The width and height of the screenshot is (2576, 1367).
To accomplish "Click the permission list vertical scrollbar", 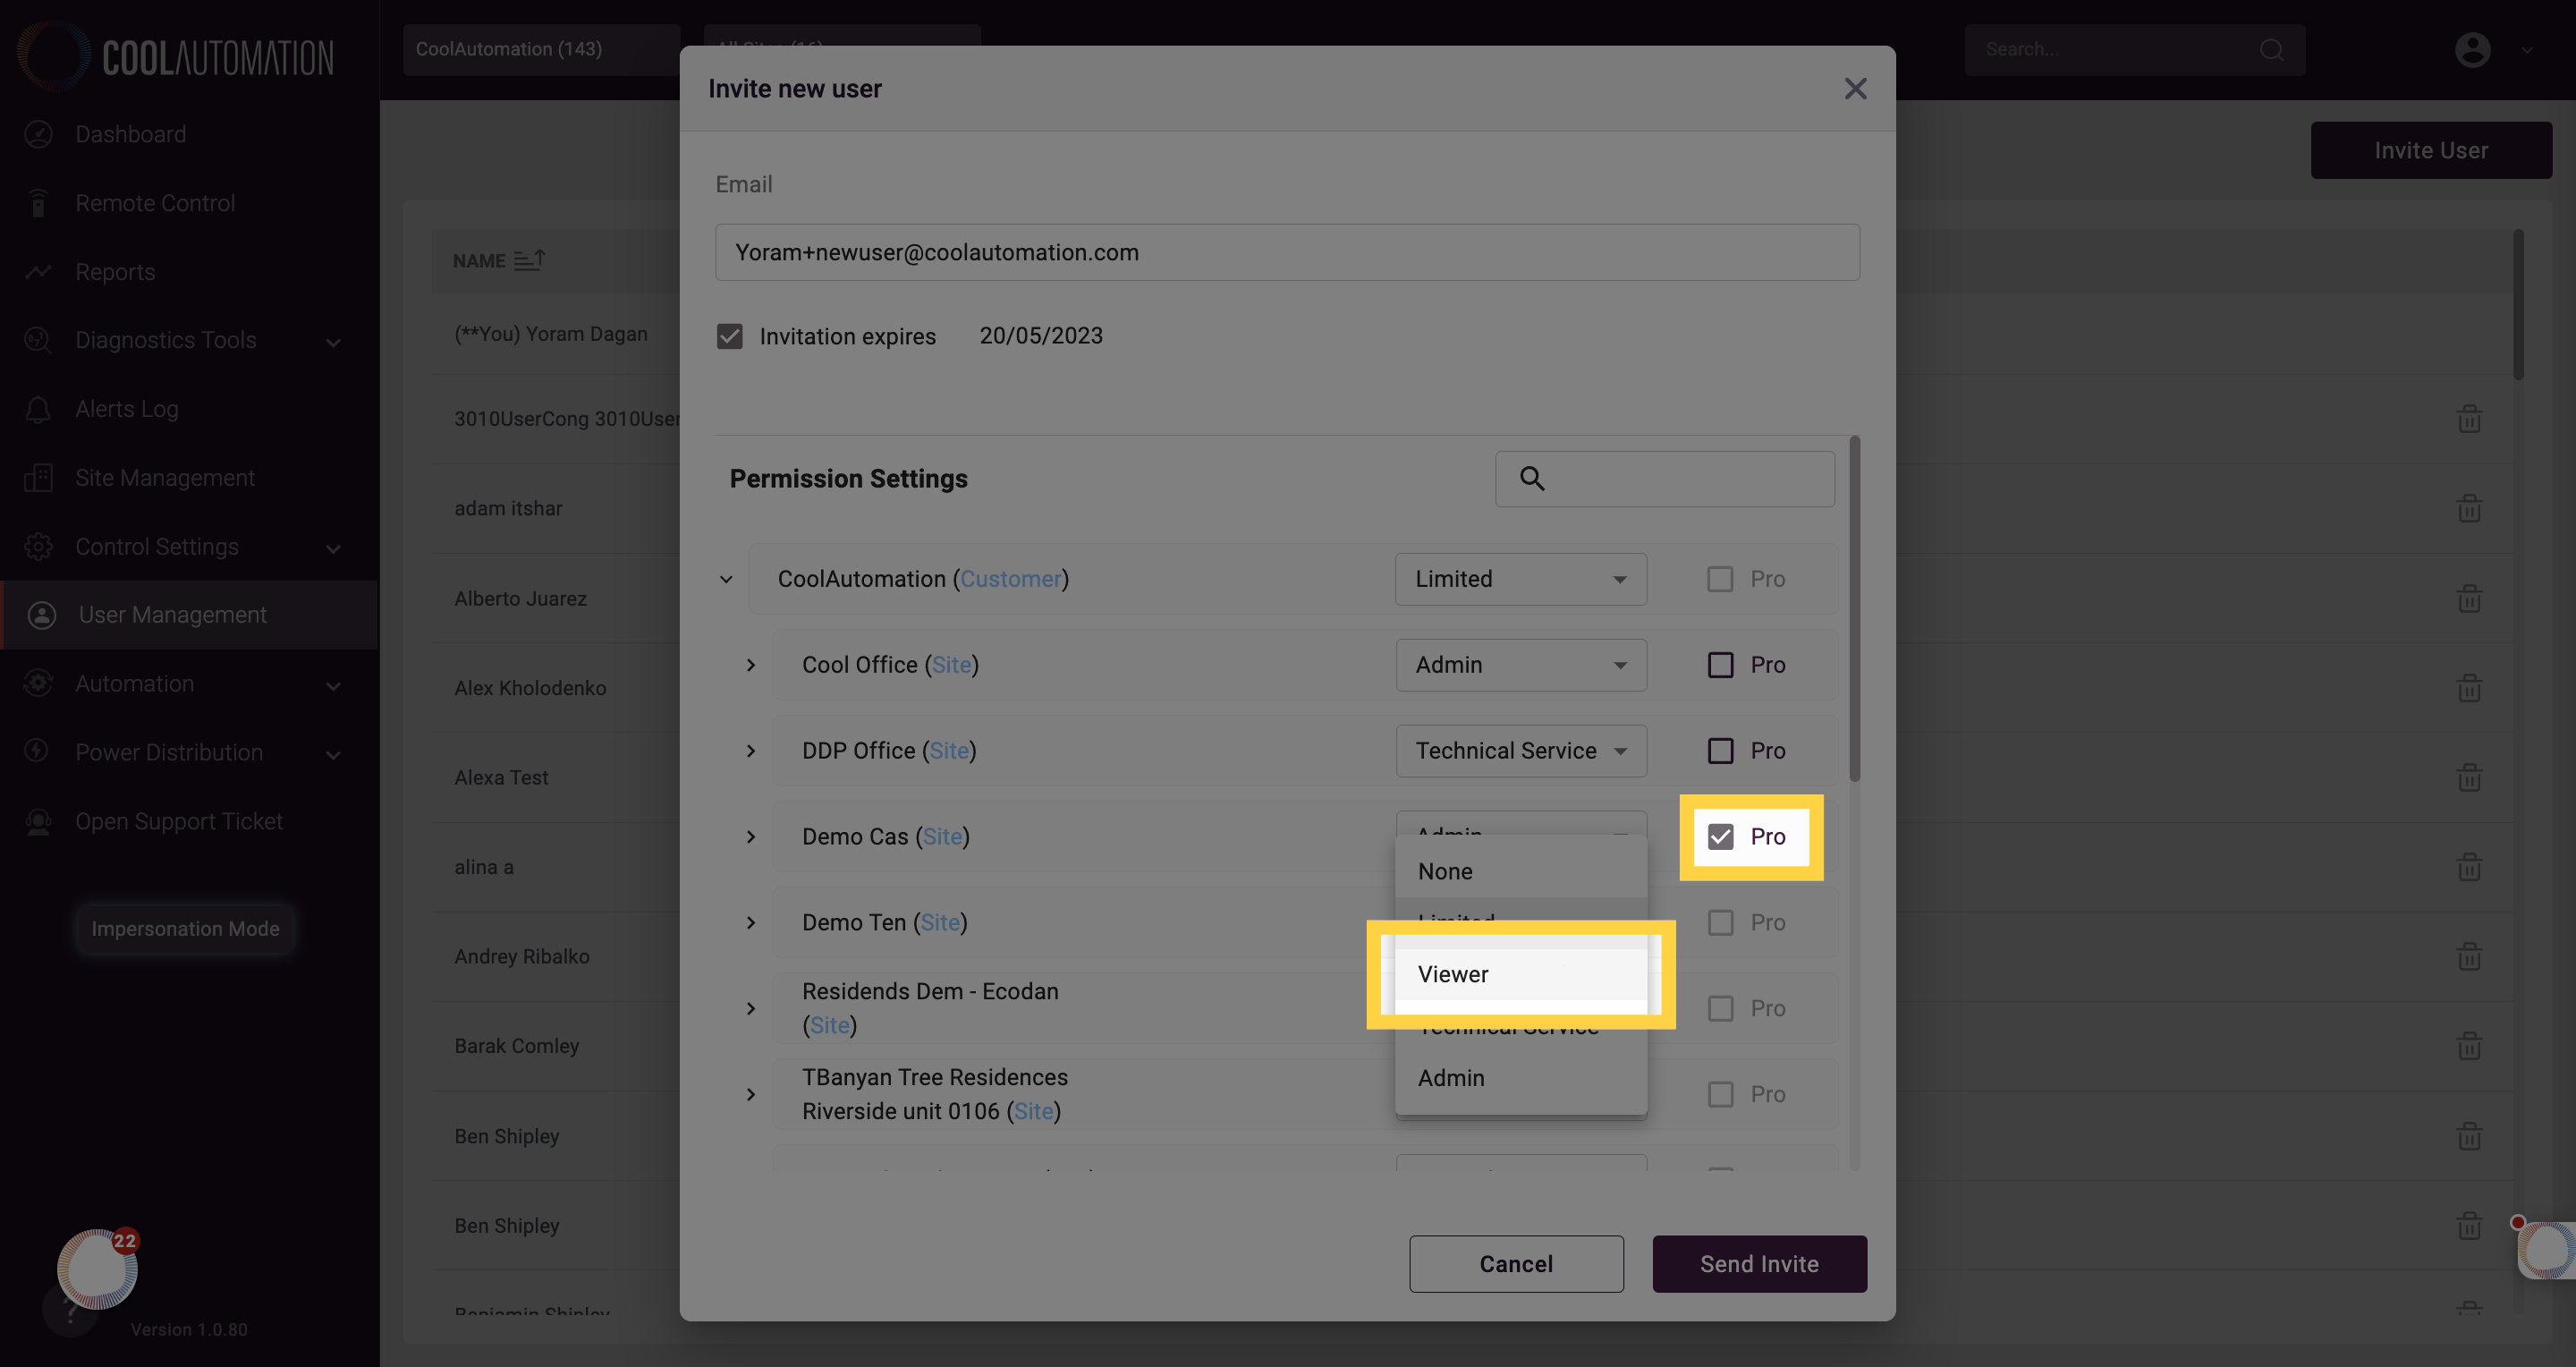I will pos(1854,609).
